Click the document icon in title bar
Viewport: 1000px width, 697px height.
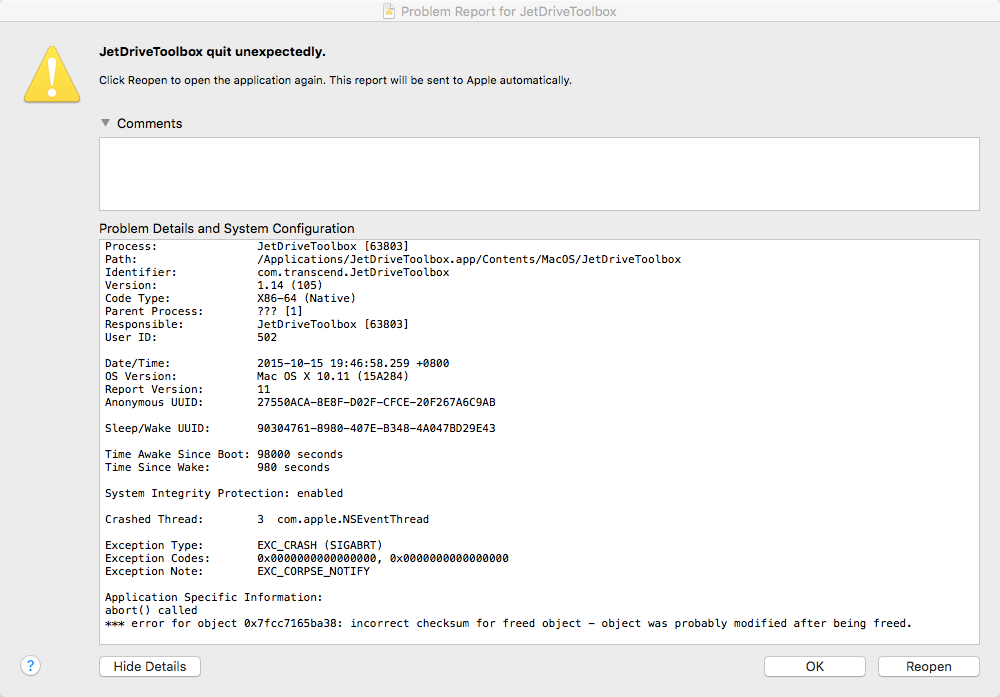click(388, 11)
